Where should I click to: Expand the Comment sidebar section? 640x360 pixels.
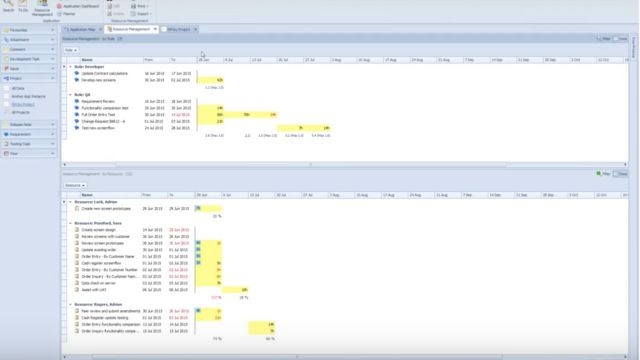29,49
